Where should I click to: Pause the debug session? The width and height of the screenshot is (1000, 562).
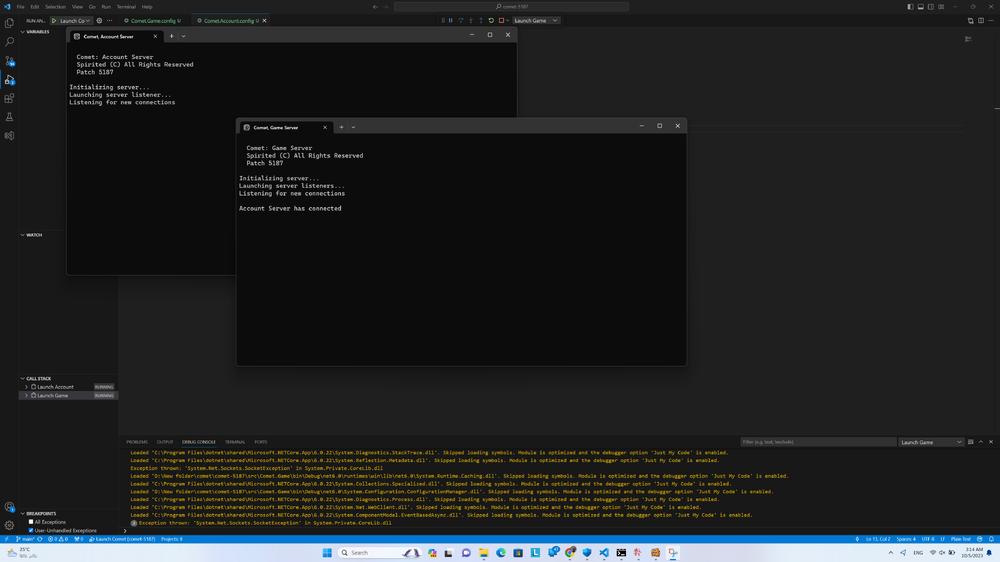tap(450, 20)
